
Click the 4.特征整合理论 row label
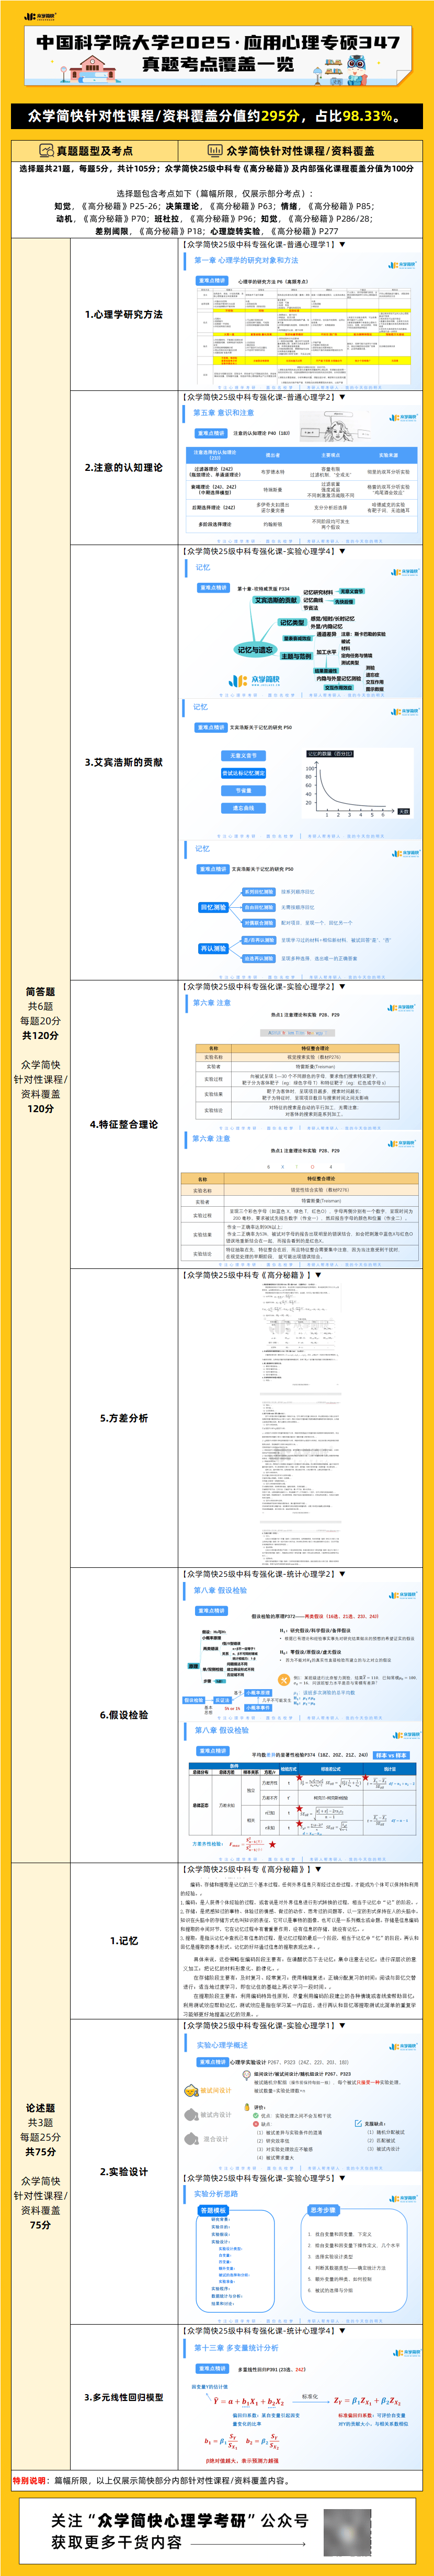coord(124,1124)
